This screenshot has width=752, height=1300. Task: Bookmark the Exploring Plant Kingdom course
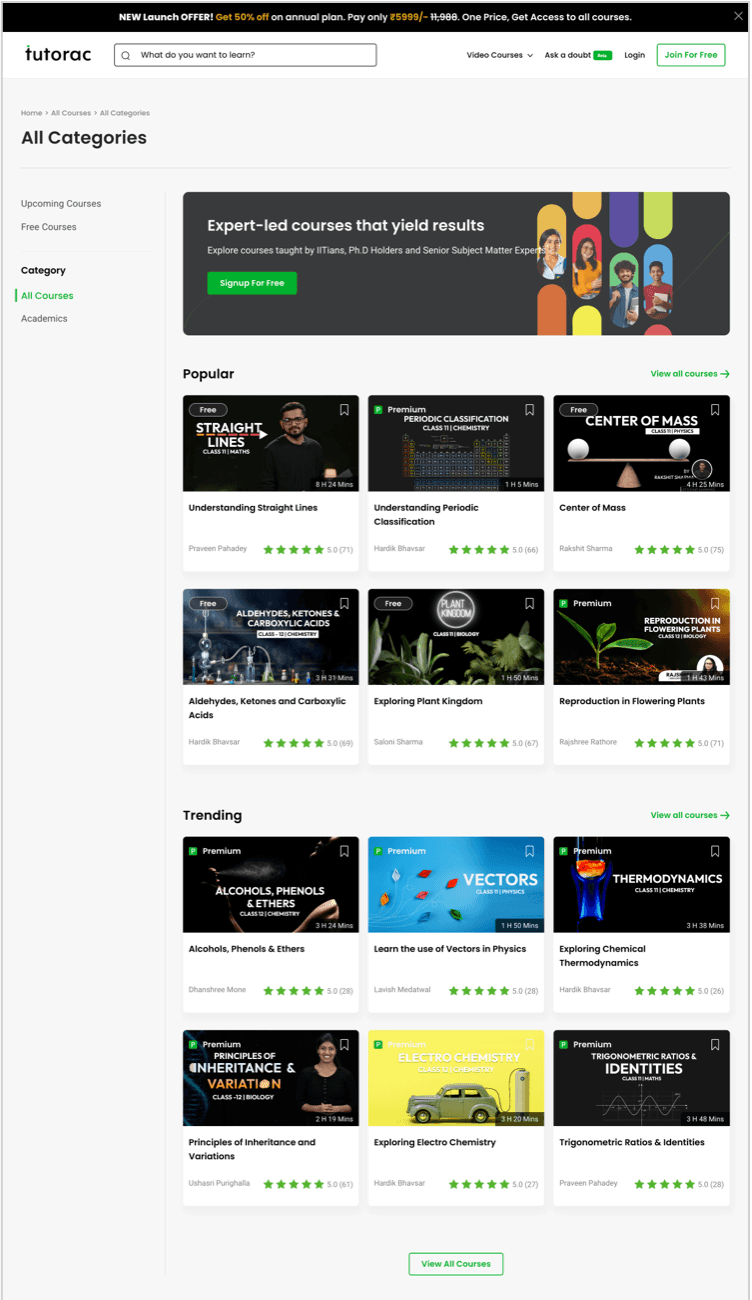pos(530,604)
